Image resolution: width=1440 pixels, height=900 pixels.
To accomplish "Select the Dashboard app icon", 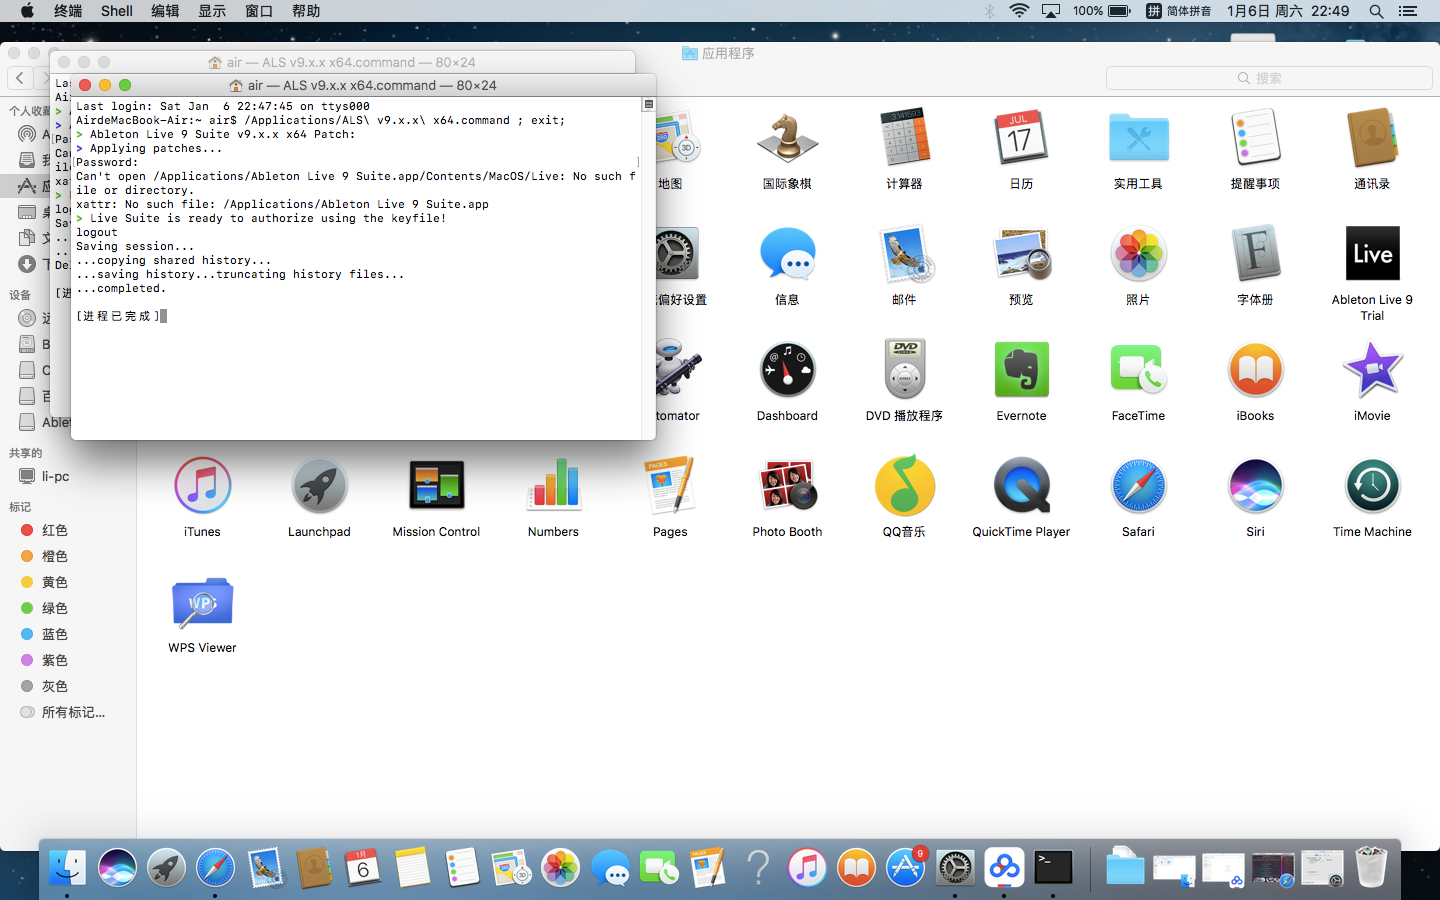I will 787,371.
